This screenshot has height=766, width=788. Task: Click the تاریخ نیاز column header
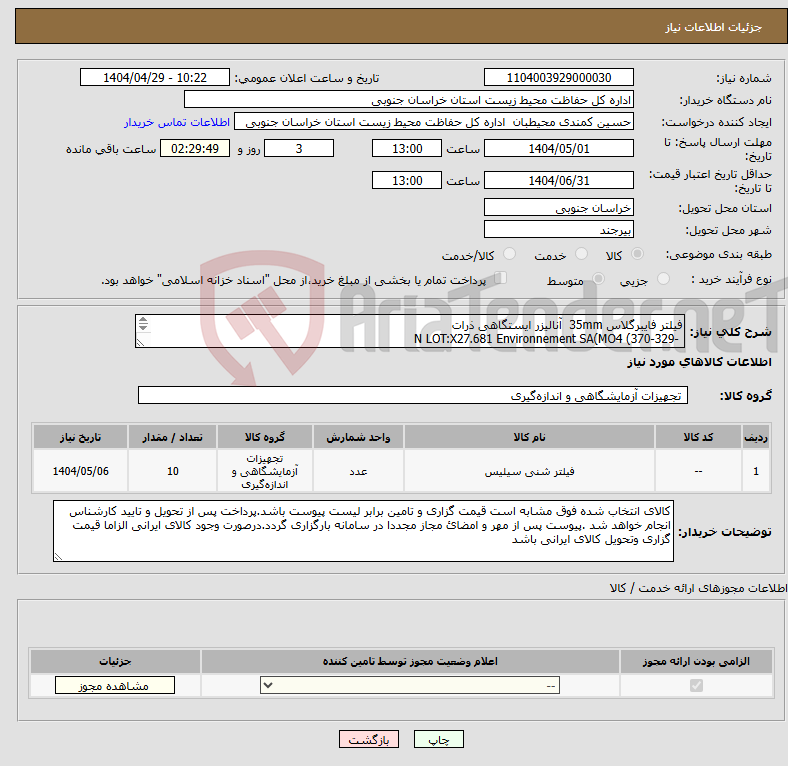pos(80,437)
